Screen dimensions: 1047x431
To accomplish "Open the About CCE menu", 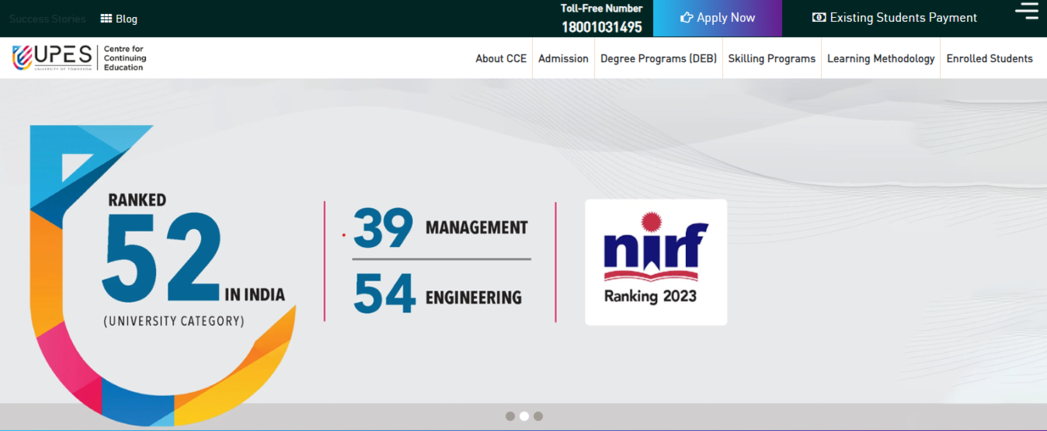I will [501, 59].
